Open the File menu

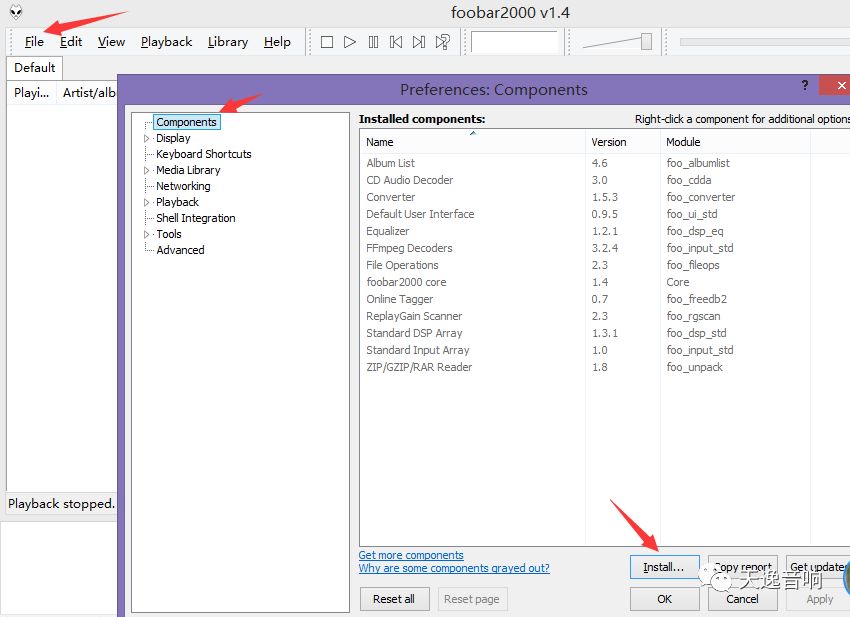34,42
